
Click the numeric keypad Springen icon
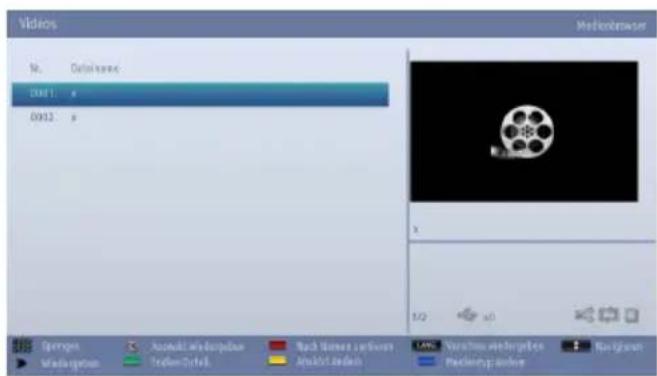(22, 346)
